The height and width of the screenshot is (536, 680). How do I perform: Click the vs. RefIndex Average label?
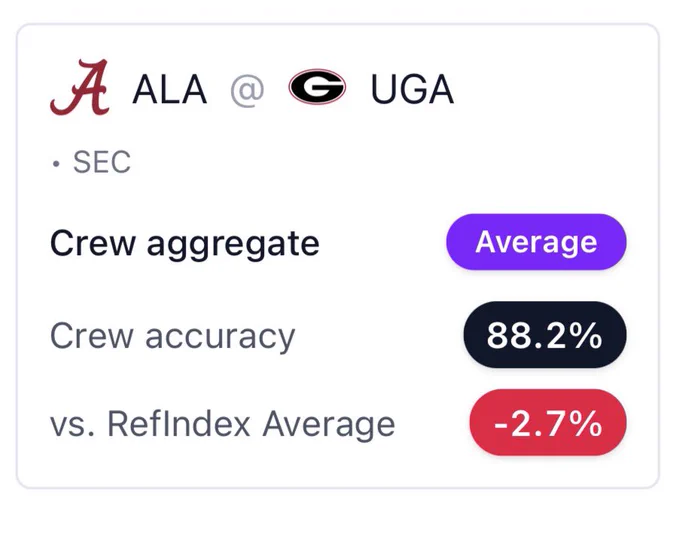pyautogui.click(x=222, y=424)
